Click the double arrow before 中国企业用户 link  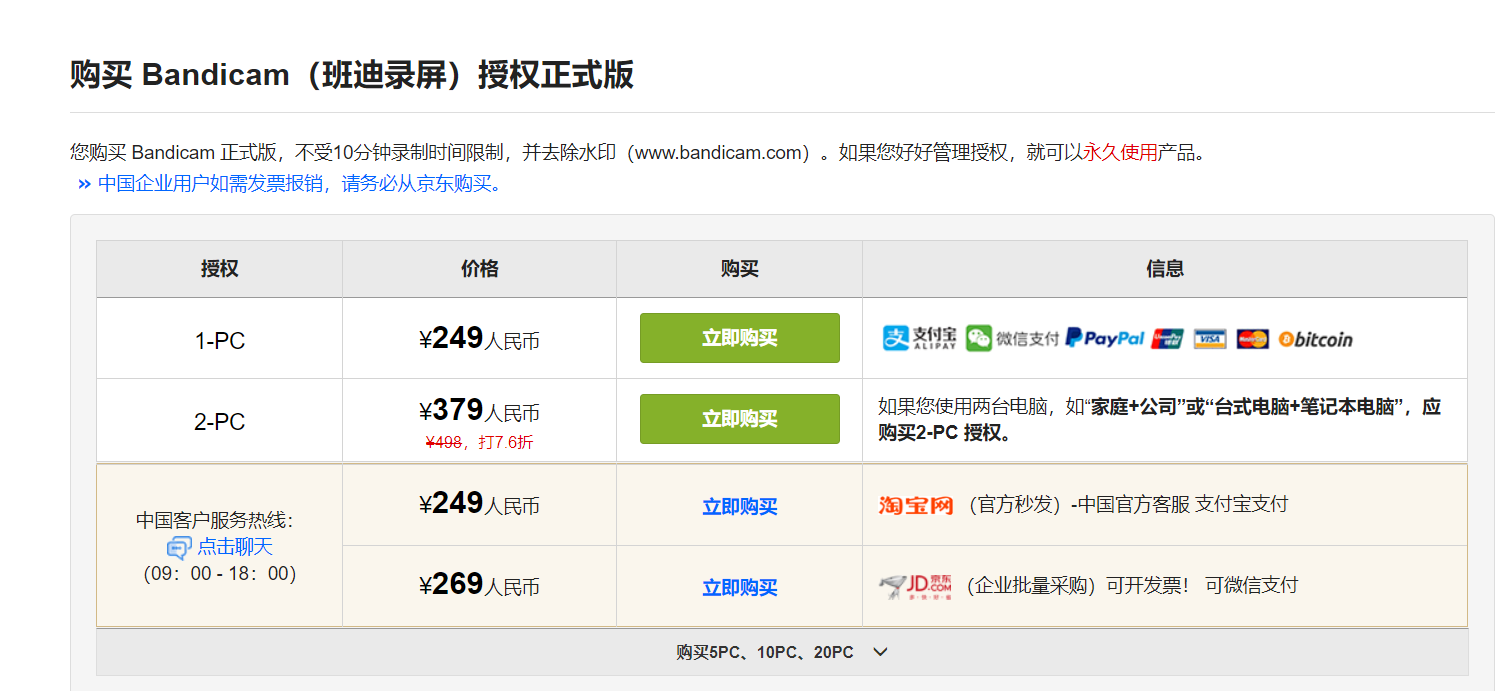coord(84,184)
